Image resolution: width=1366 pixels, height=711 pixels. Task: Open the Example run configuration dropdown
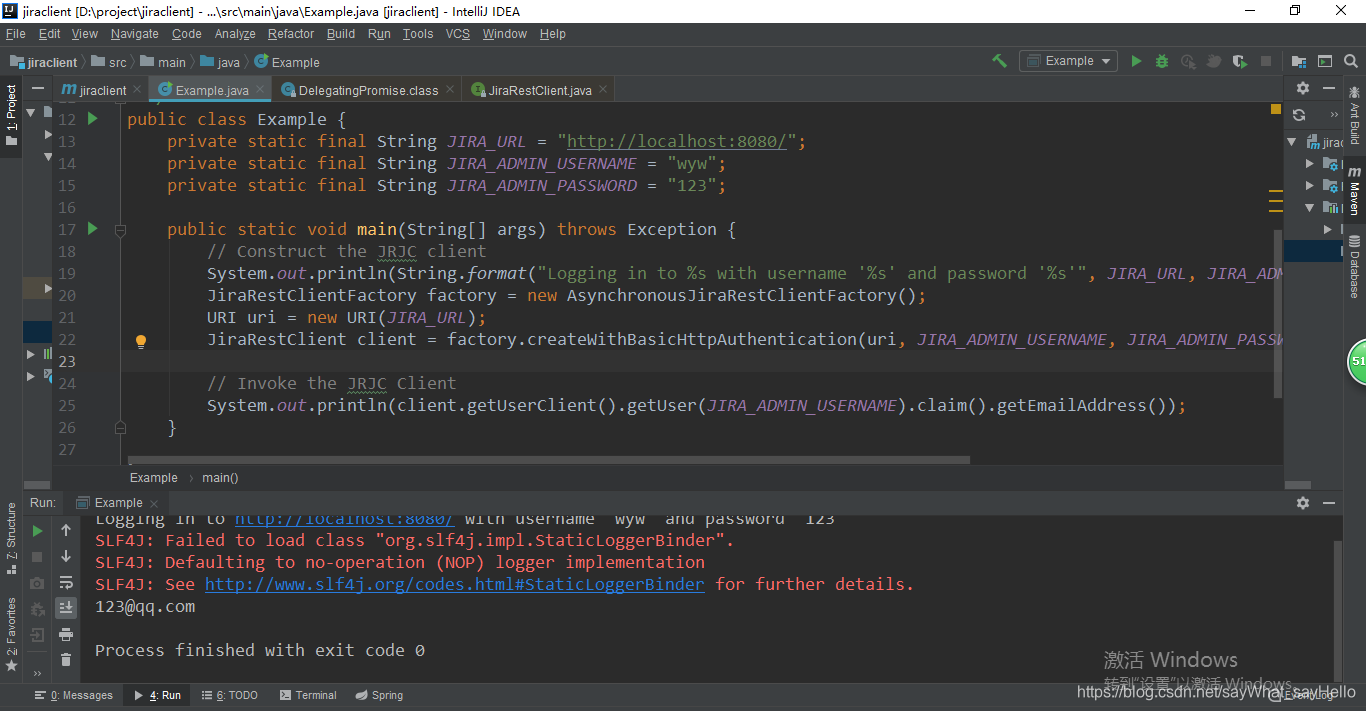(x=1068, y=61)
